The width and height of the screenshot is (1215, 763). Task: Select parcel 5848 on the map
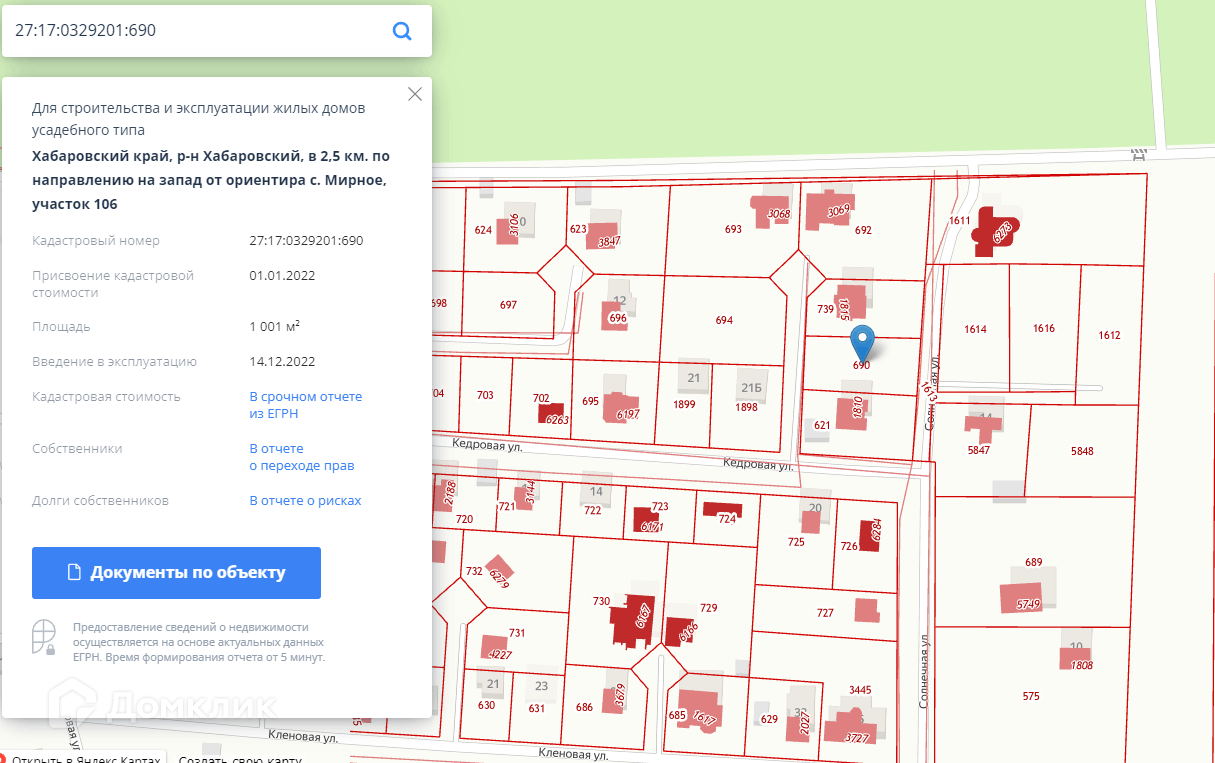1082,452
